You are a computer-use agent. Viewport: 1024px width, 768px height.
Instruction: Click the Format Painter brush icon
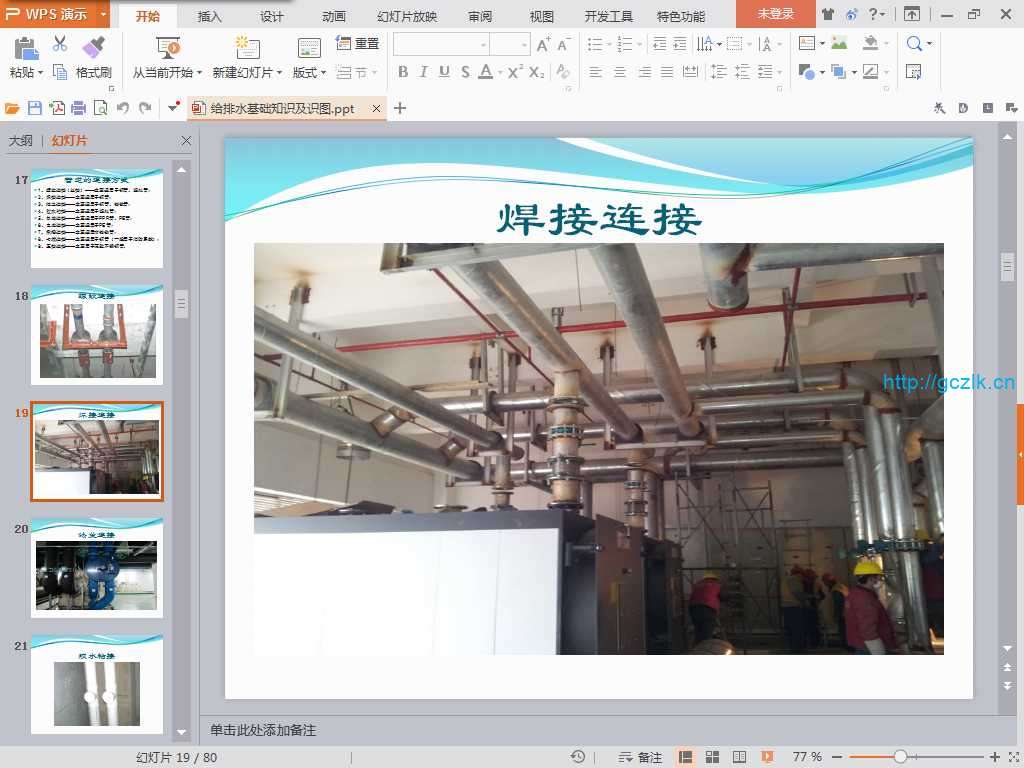pyautogui.click(x=93, y=47)
